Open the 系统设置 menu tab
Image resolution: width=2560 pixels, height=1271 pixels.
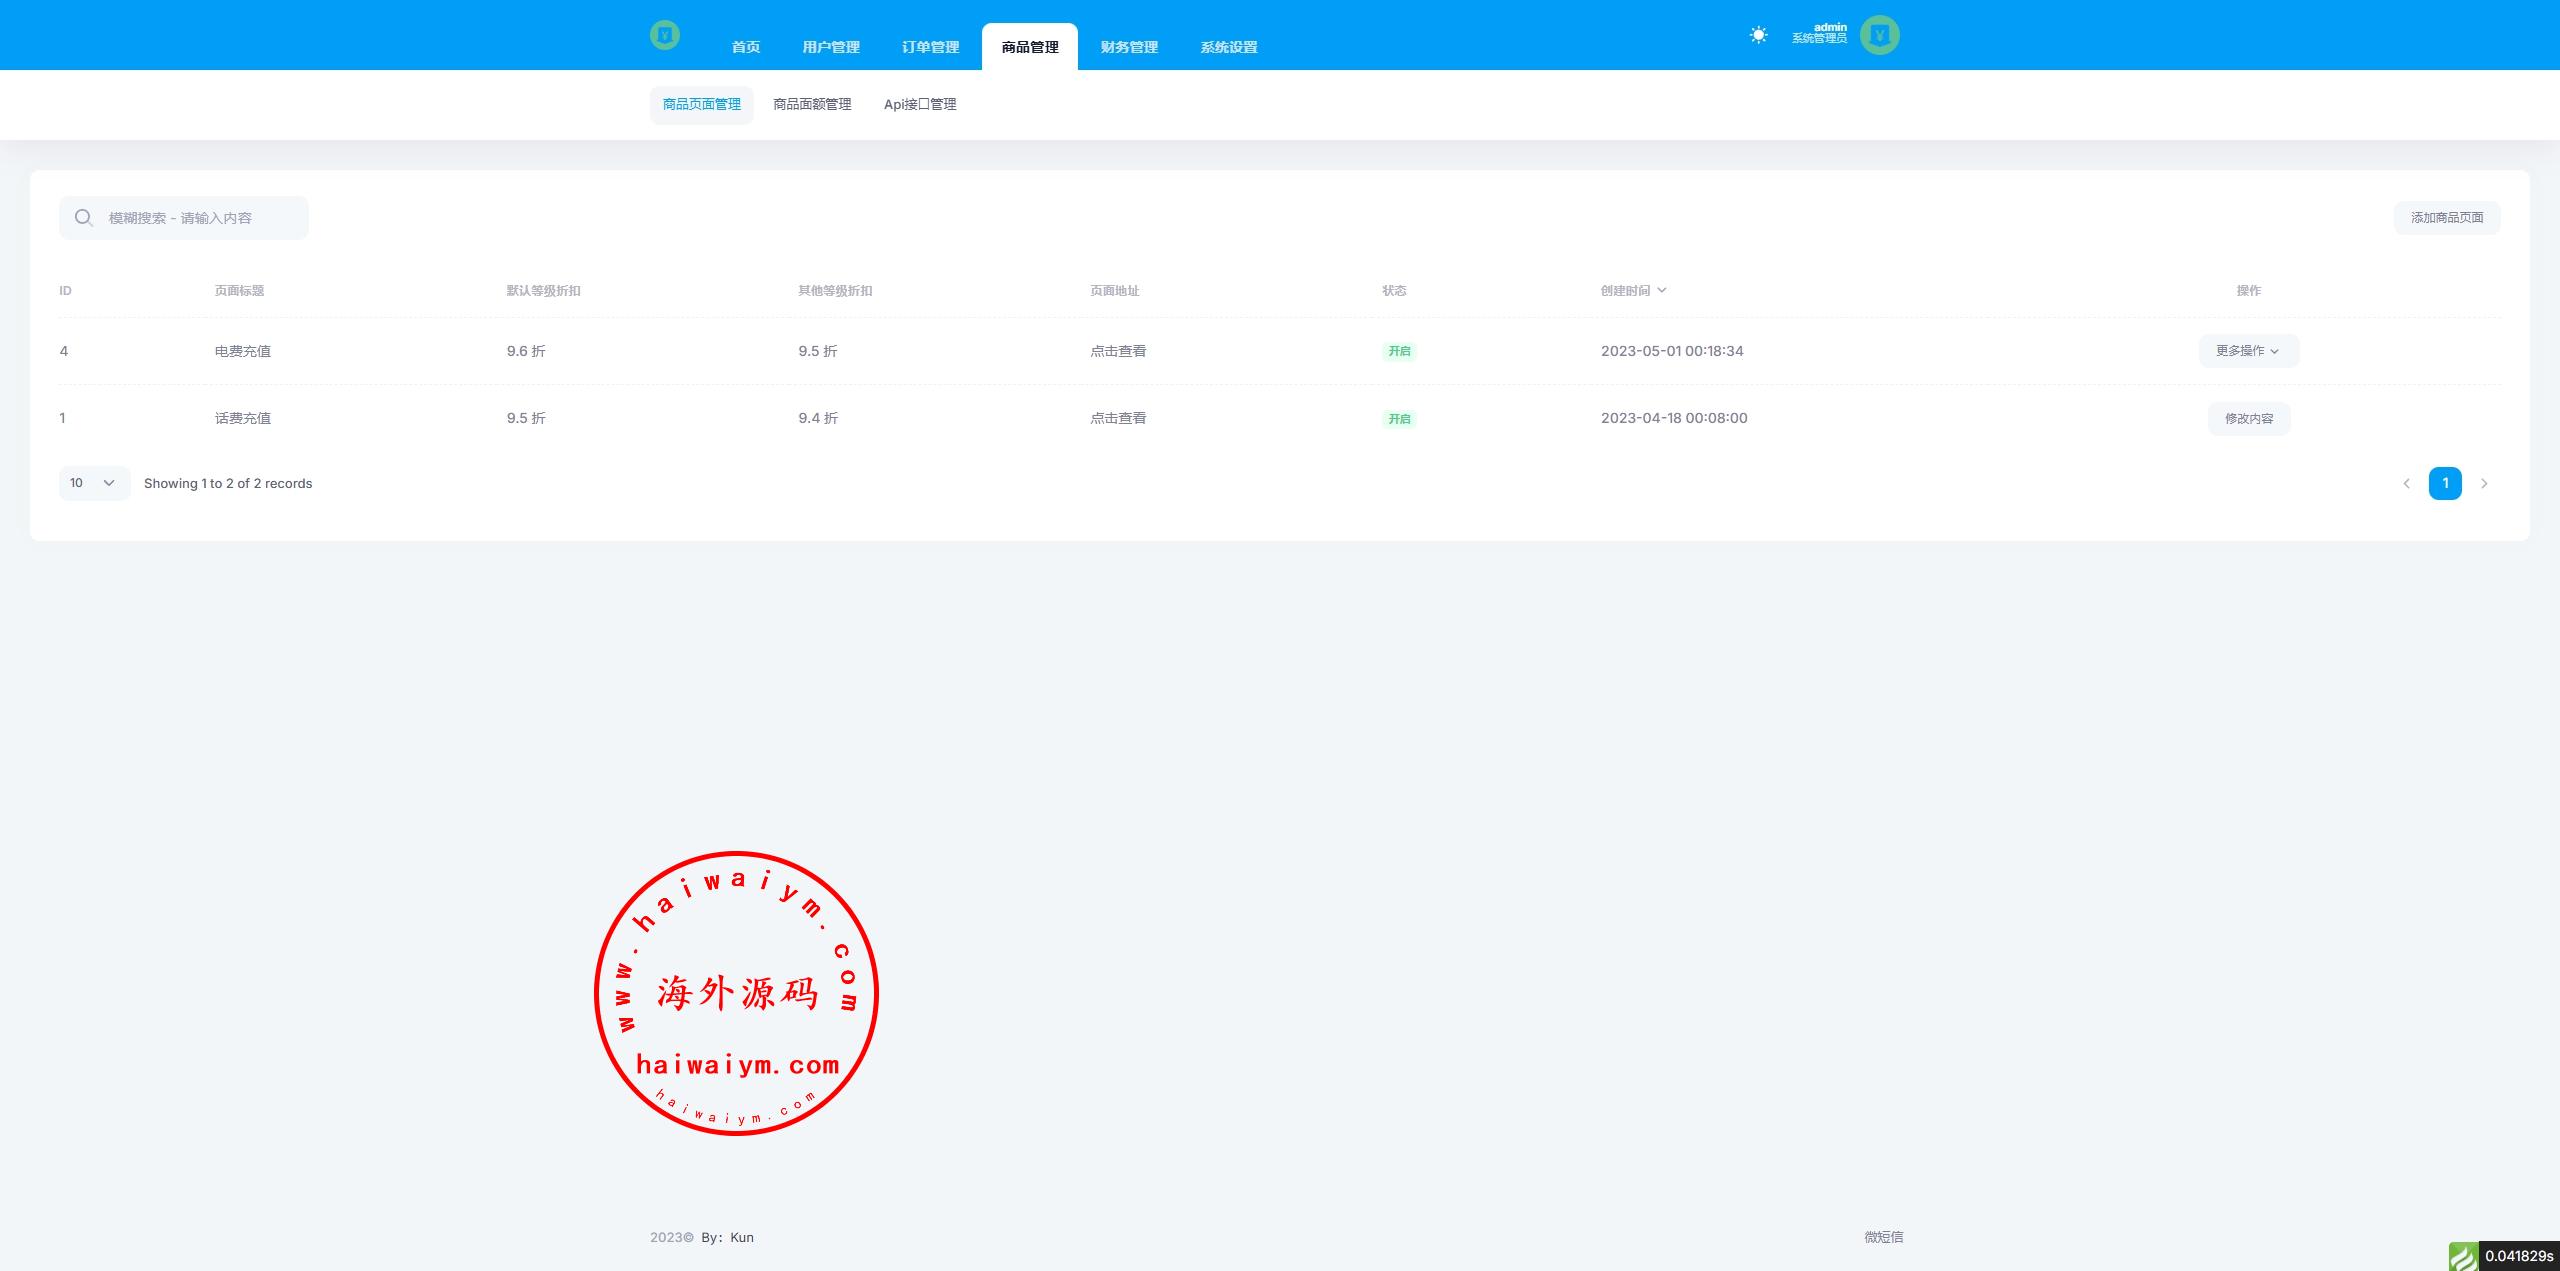click(1228, 47)
